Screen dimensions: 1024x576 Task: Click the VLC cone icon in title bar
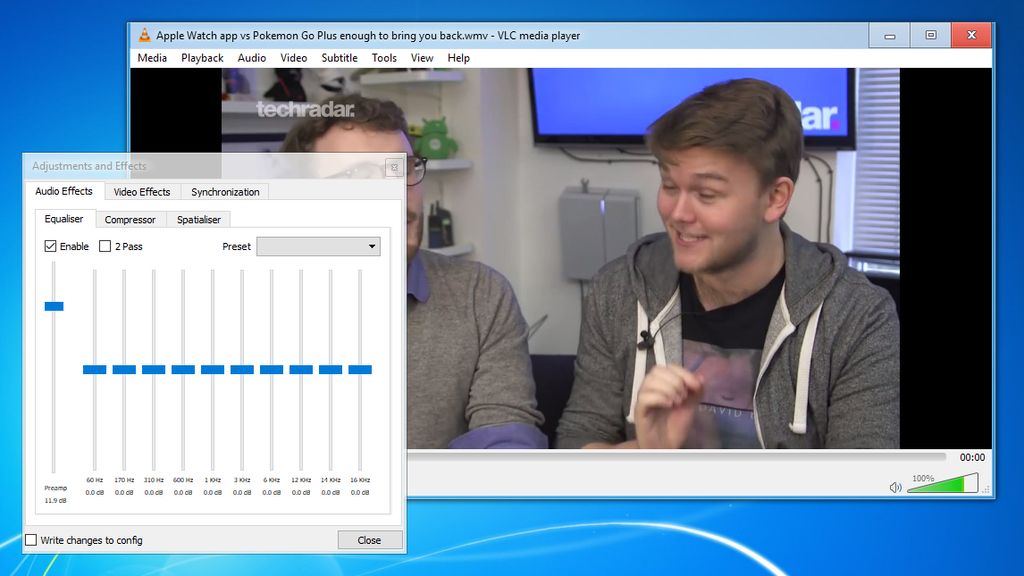click(144, 35)
